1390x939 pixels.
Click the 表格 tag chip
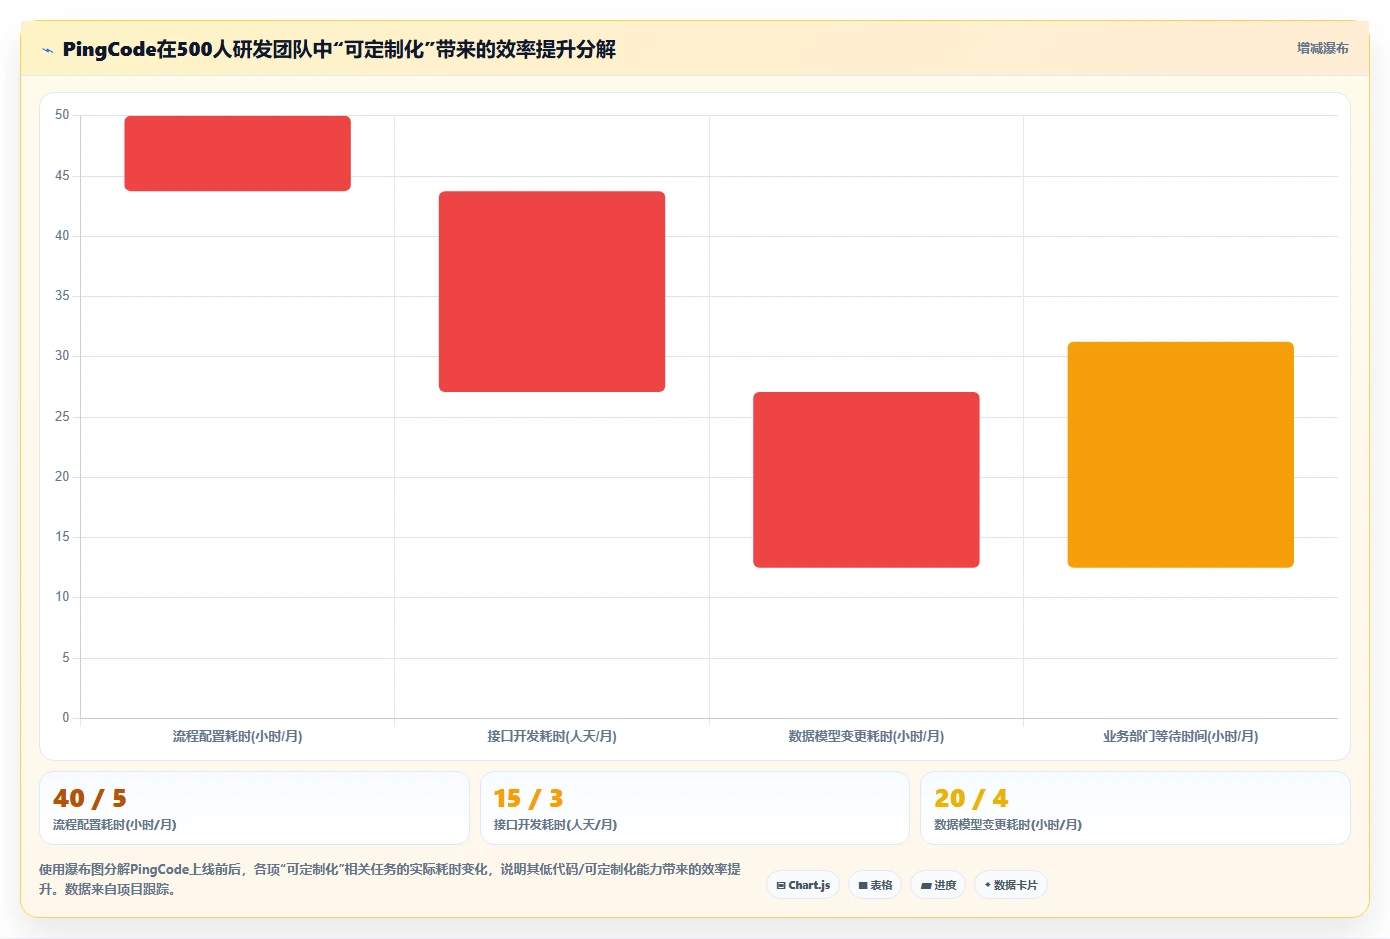tap(875, 885)
